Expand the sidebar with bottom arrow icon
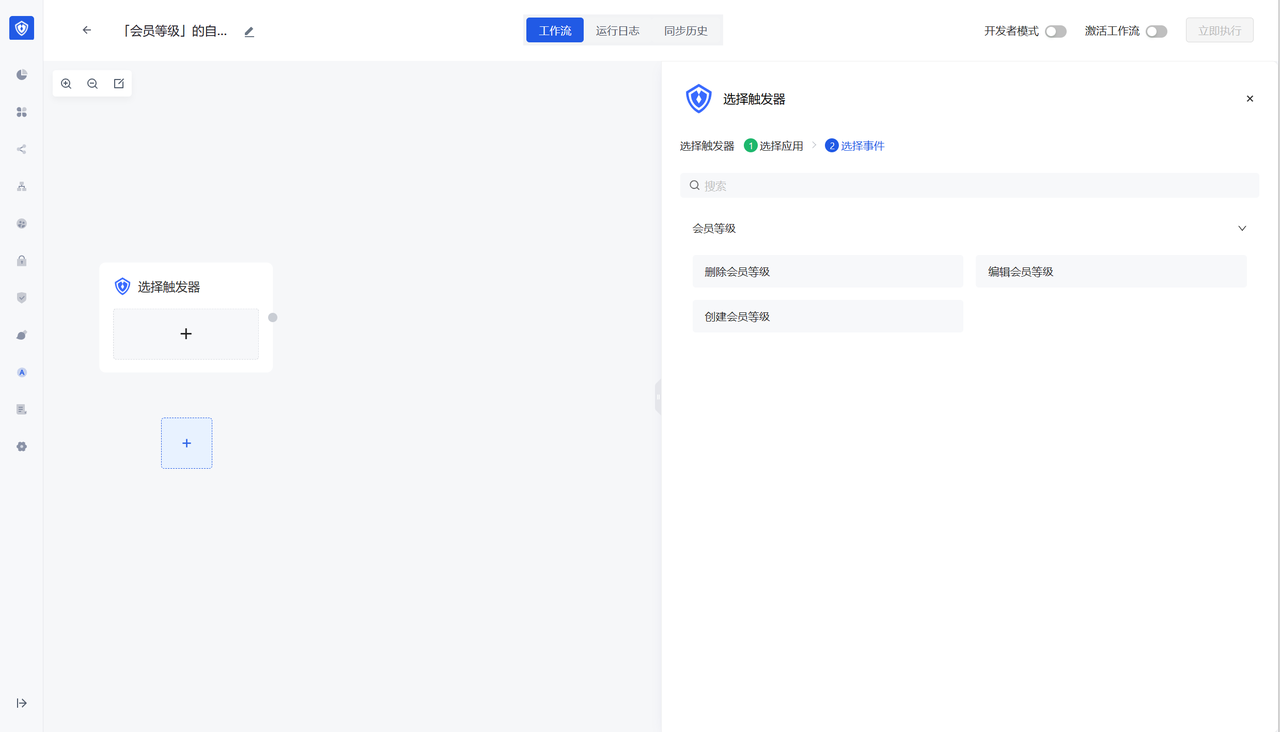1280x732 pixels. coord(22,703)
